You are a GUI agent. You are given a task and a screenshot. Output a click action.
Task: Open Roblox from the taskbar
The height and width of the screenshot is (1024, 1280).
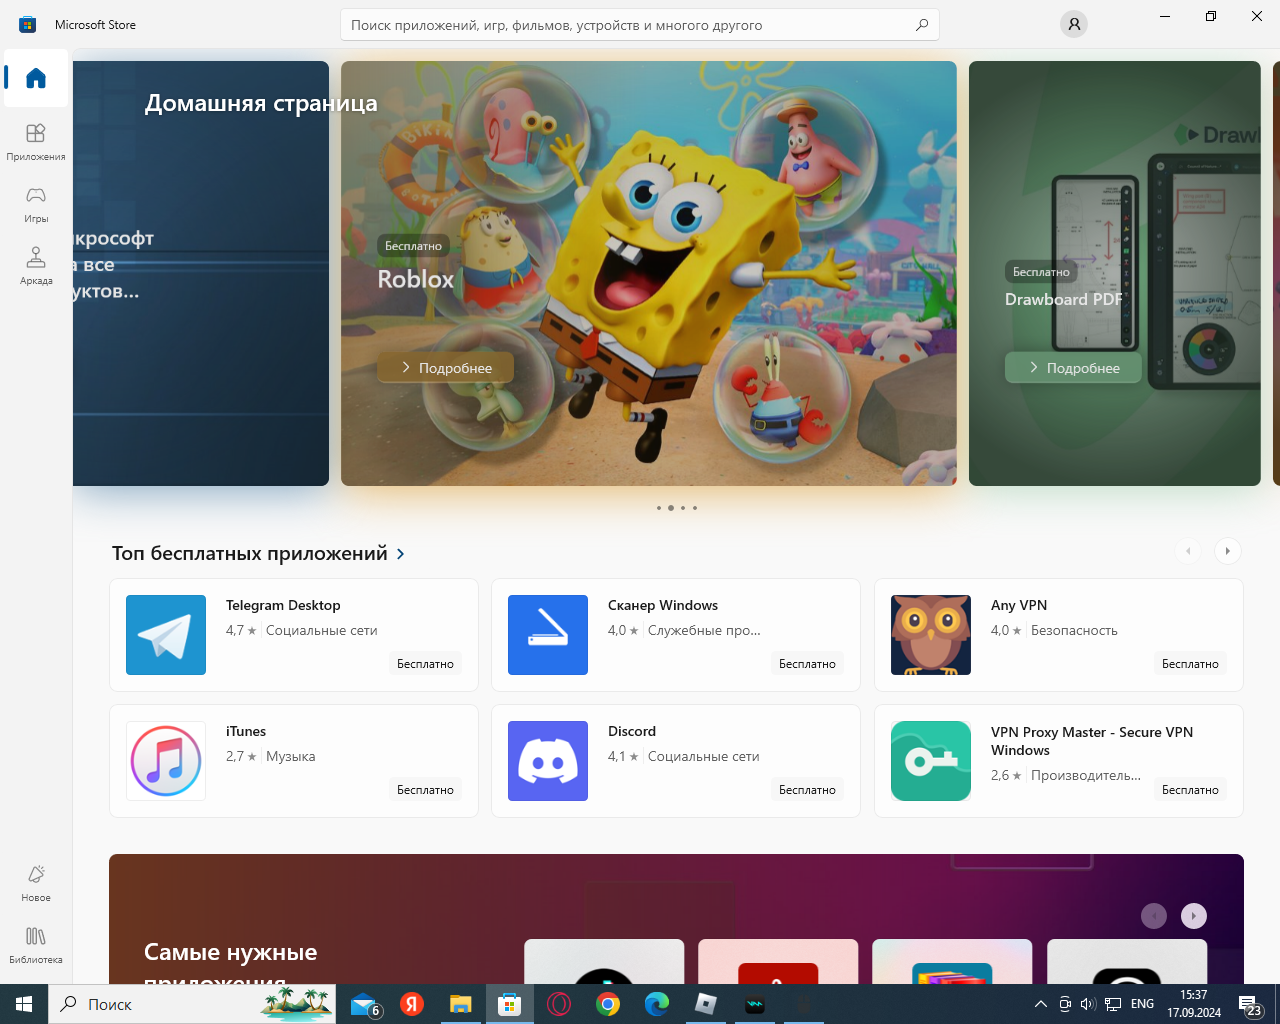(706, 1004)
